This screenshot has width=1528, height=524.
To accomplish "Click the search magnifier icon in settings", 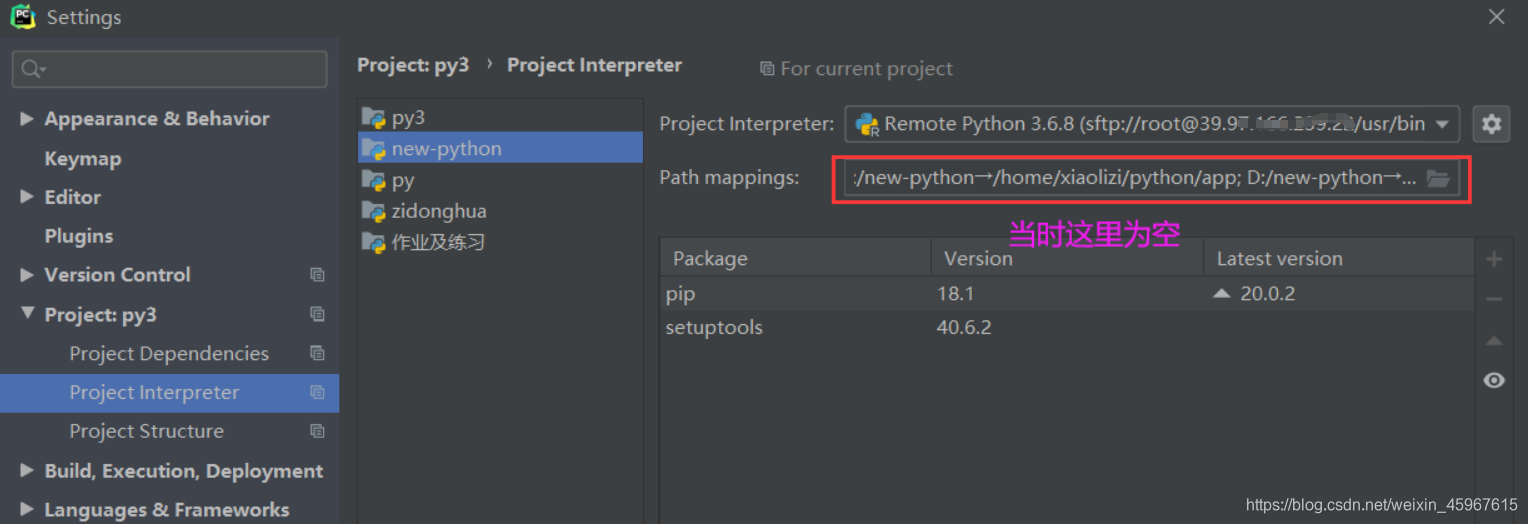I will coord(32,69).
